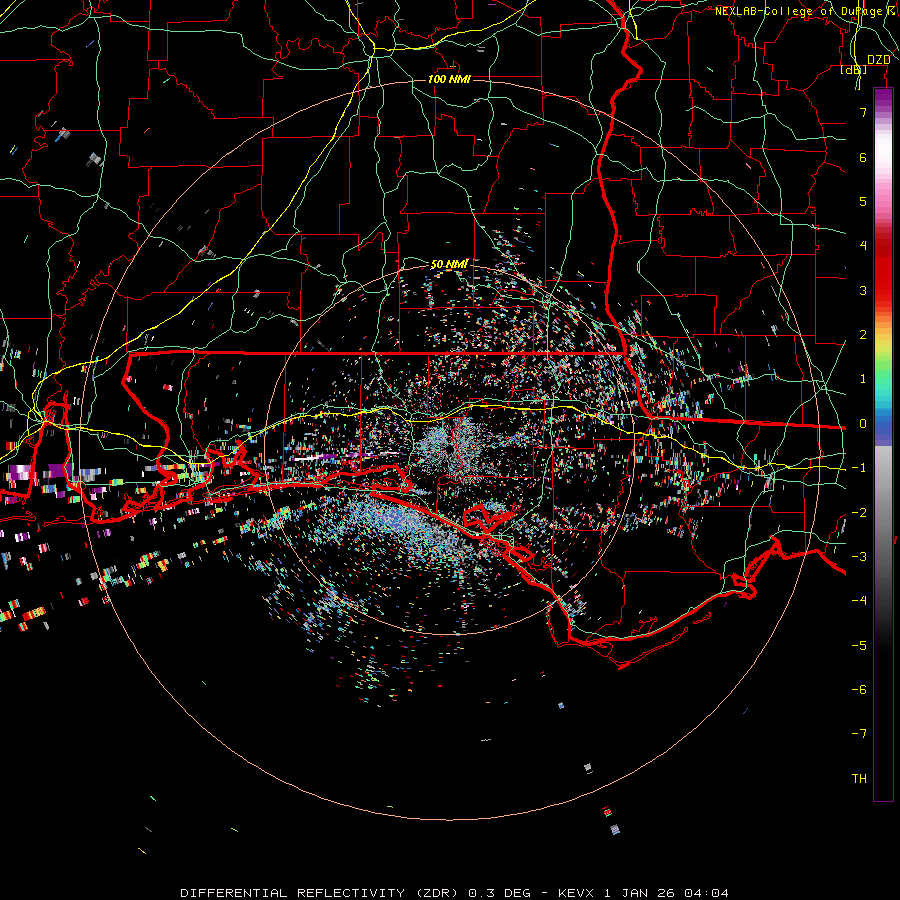
Task: Click the [dB] unit label
Action: point(853,70)
